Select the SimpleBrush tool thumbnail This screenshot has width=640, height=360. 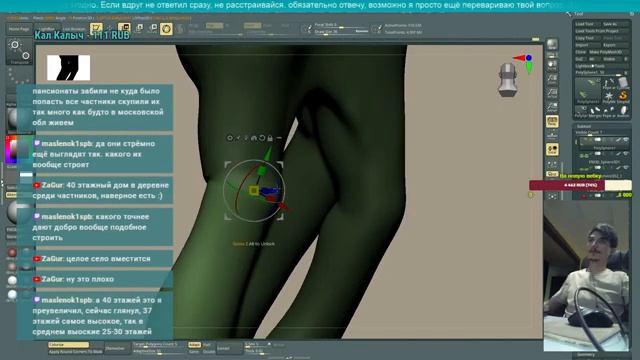[x=623, y=96]
